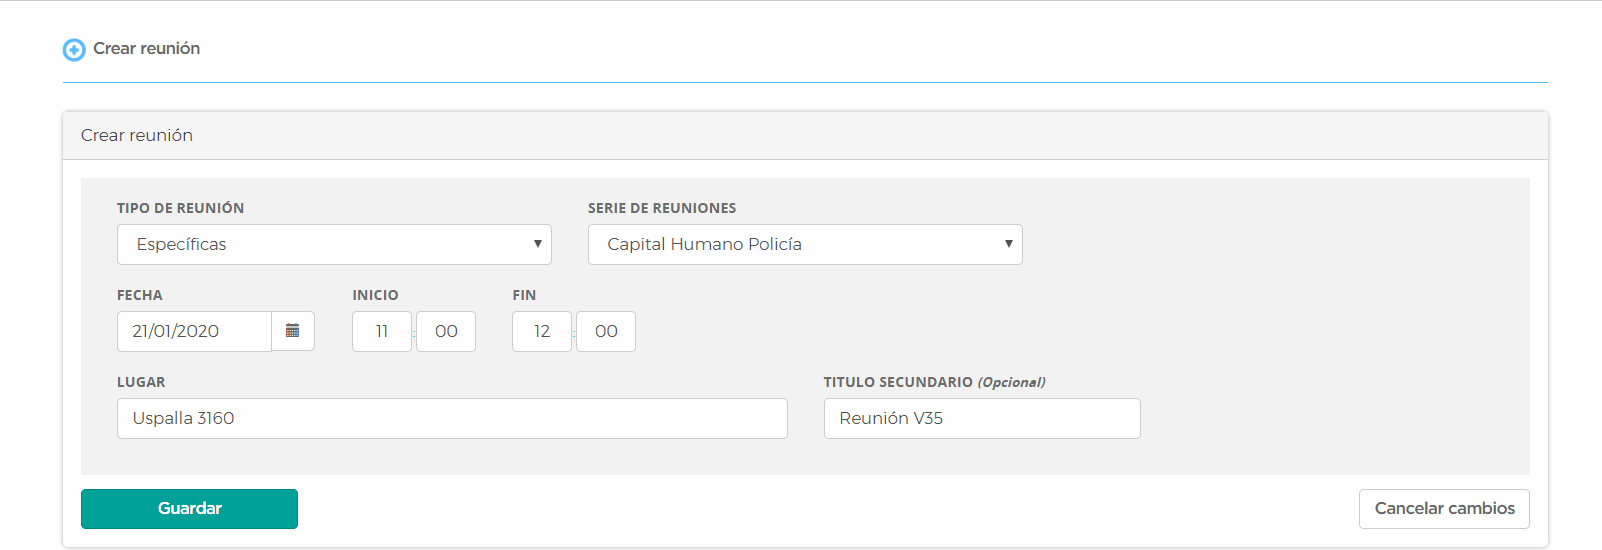This screenshot has width=1602, height=550.
Task: Select the Inicio hour field
Action: click(x=382, y=331)
